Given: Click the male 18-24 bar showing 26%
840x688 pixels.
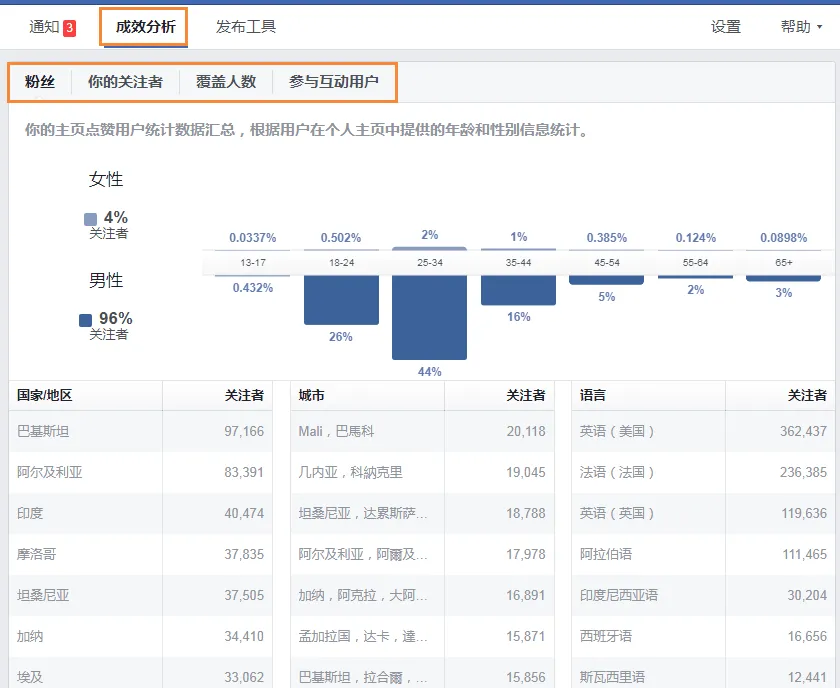Looking at the screenshot, I should click(x=341, y=300).
